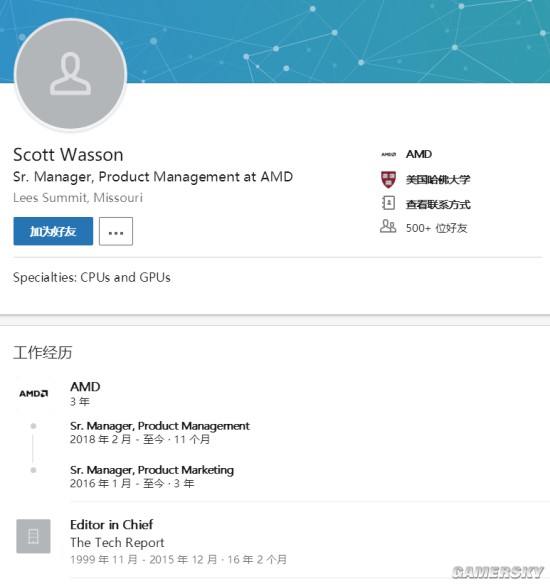Click the Scott Wasson profile name
550x584 pixels.
click(68, 155)
